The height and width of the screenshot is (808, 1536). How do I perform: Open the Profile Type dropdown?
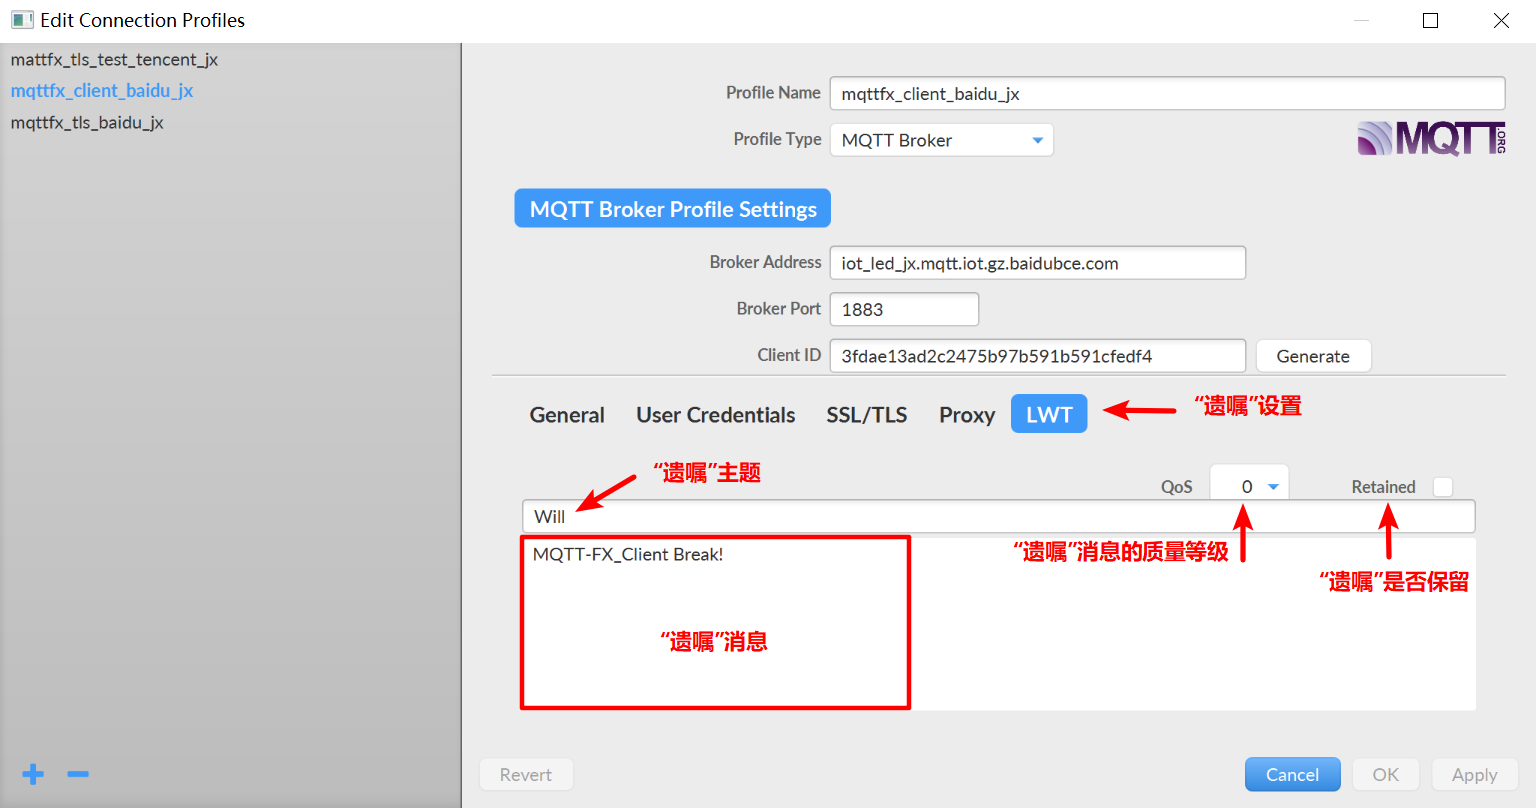[x=942, y=140]
